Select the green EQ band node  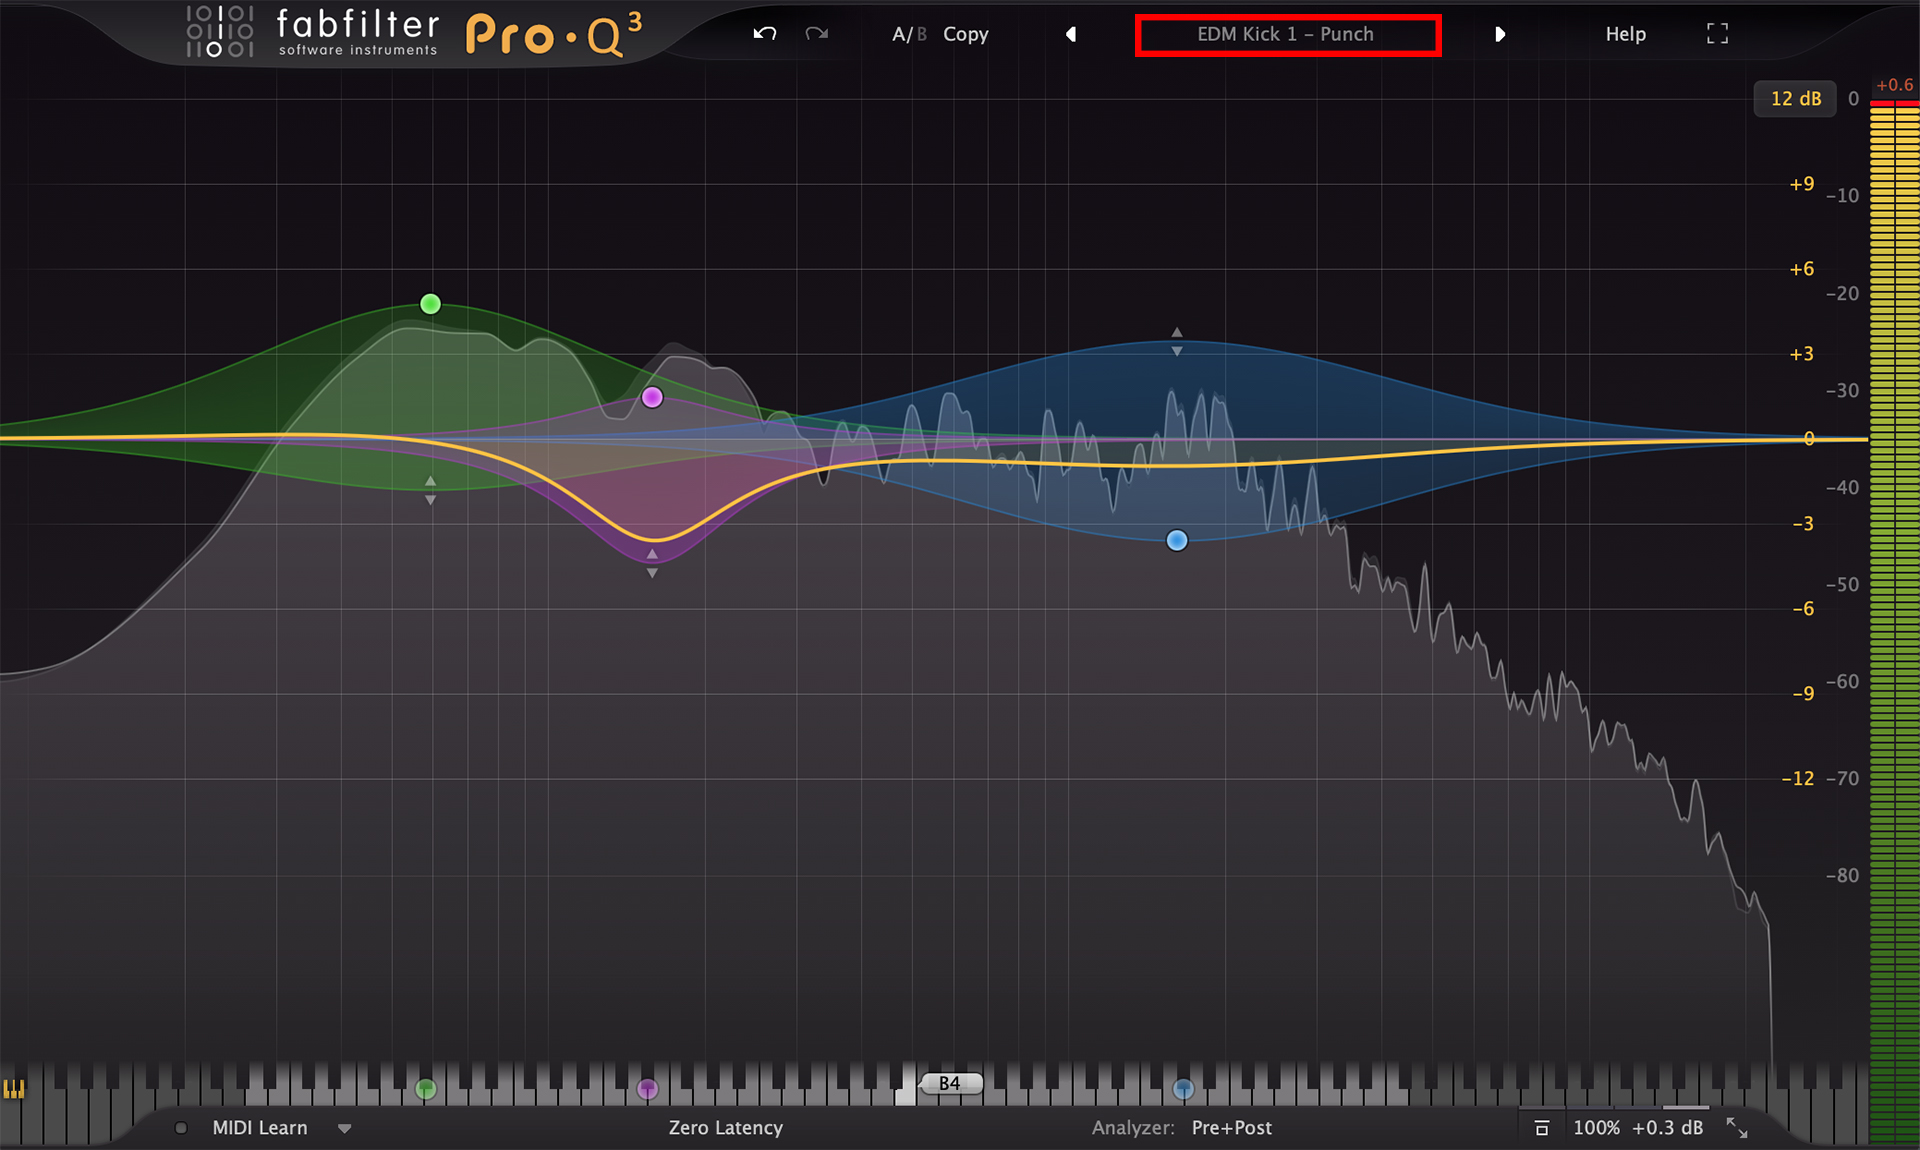coord(430,304)
